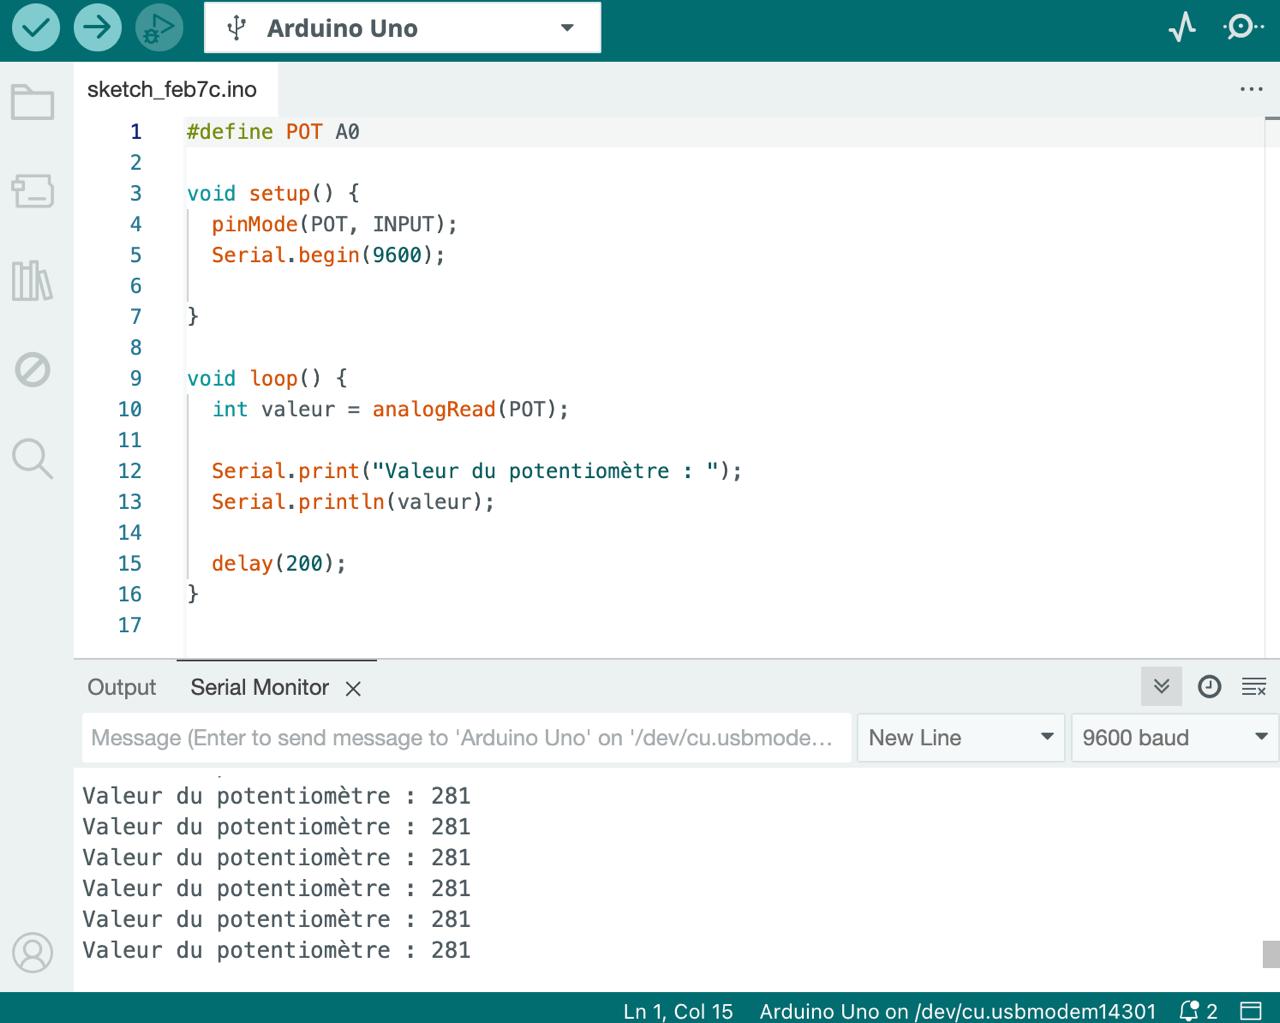Toggle autoscroll in Serial Monitor
Viewport: 1280px width, 1023px height.
(x=1161, y=686)
